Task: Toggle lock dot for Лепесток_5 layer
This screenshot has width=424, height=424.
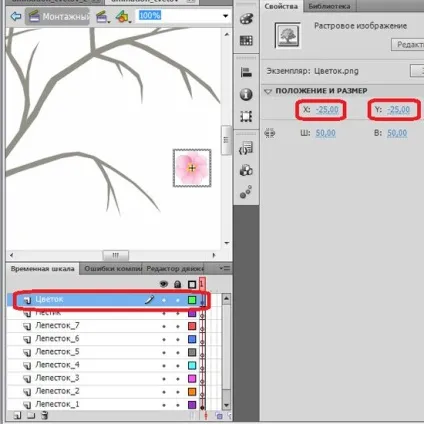Action: [x=178, y=353]
